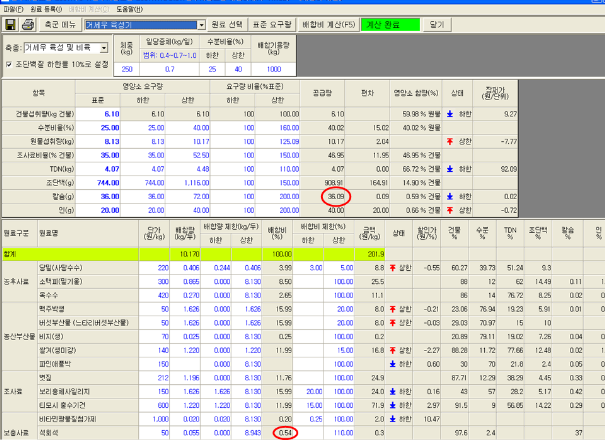
Task: Click 배합량 value 1.196 for 볏짚
Action: click(185, 378)
